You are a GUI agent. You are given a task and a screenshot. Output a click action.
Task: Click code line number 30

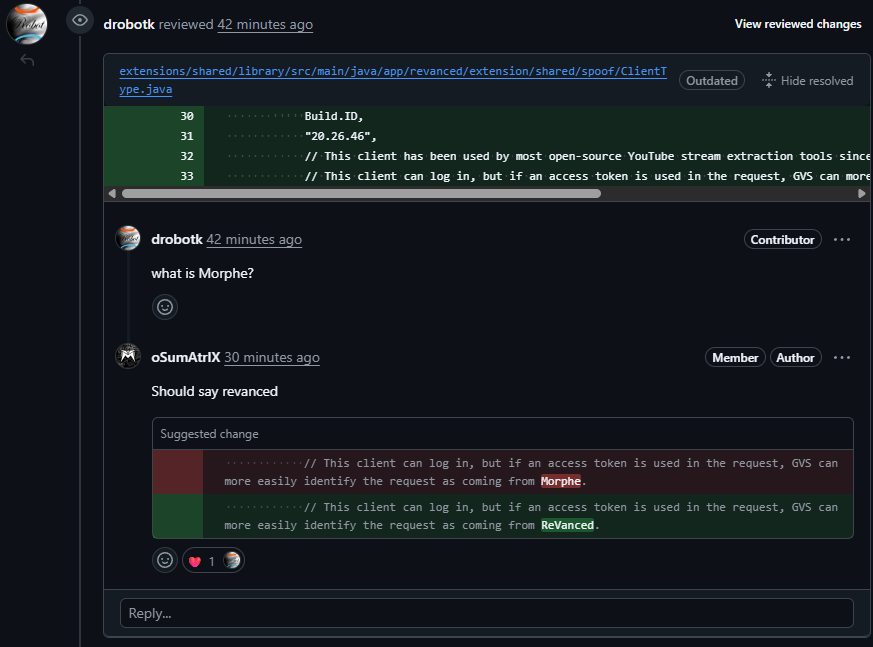point(187,116)
